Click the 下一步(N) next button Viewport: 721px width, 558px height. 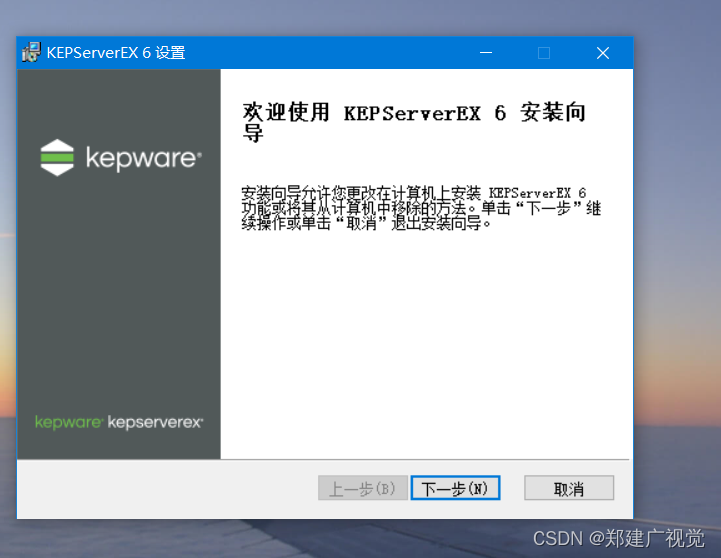[455, 488]
